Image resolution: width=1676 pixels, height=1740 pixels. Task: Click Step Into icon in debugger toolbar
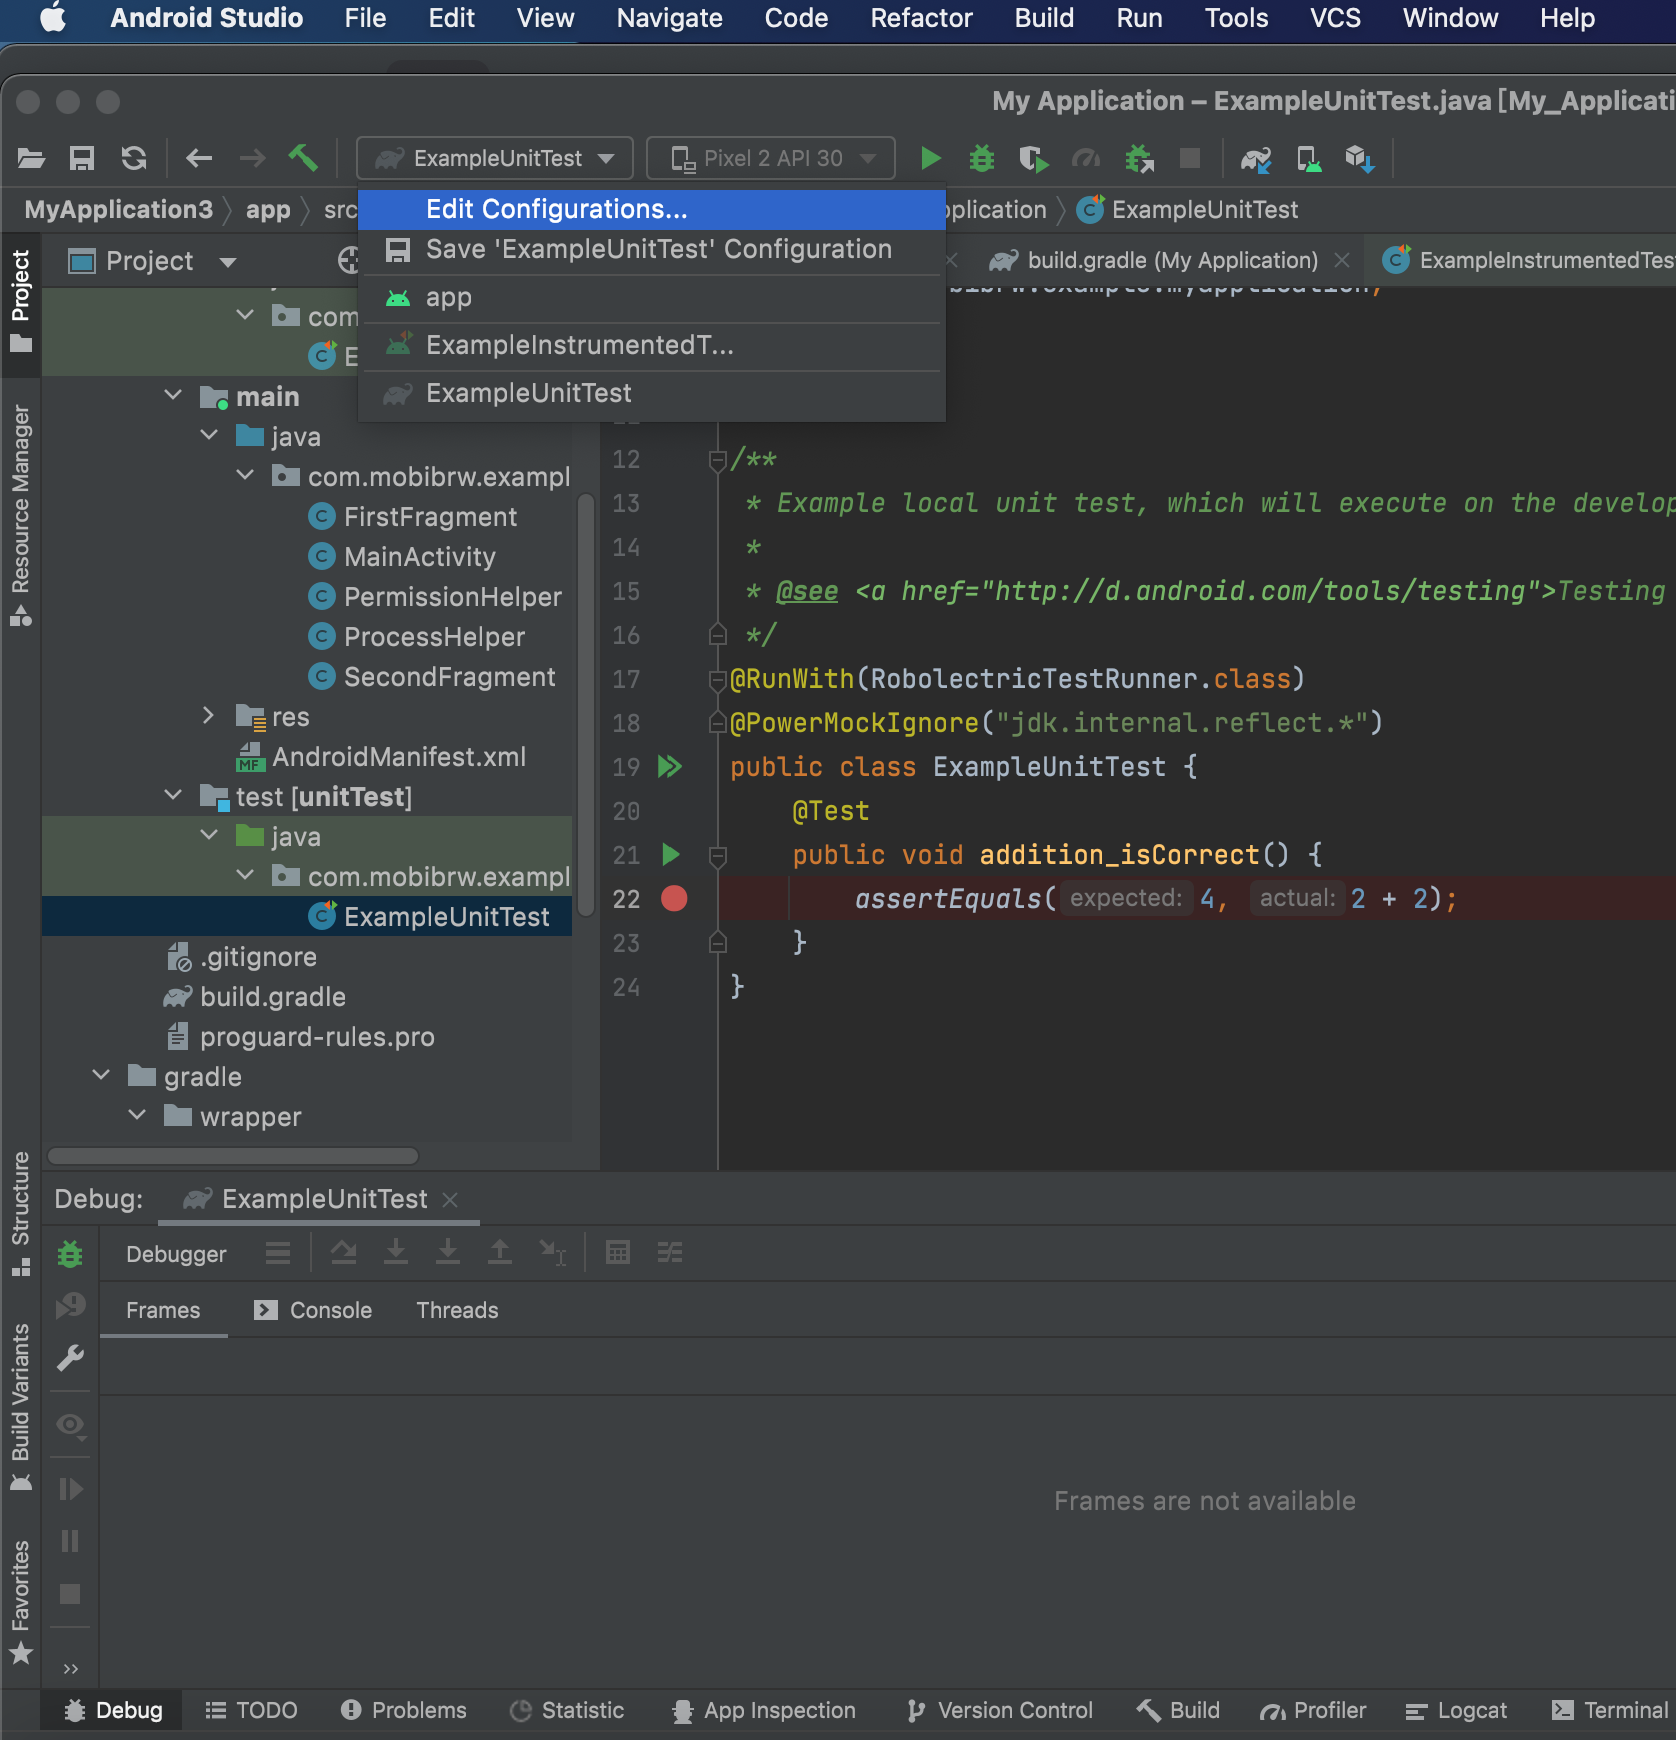point(396,1252)
